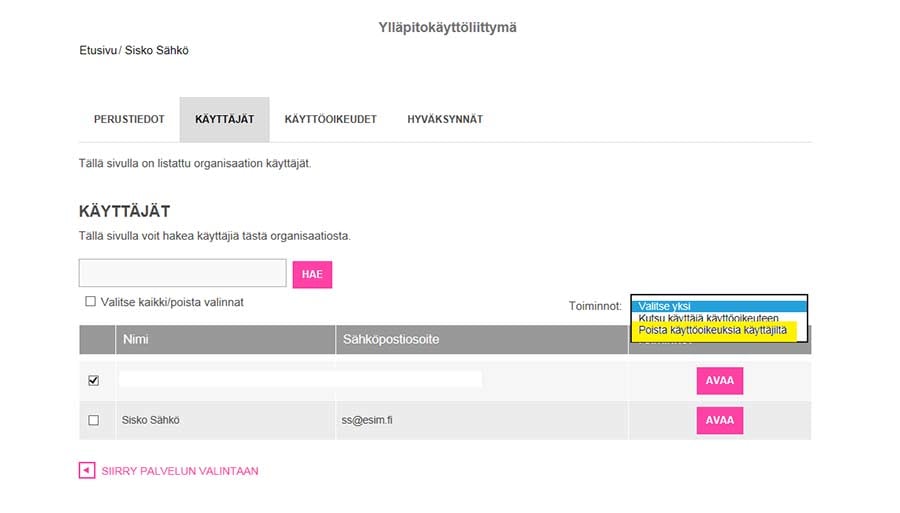Choose Poista käyttöoikeuksia käyttäjiltä option
900x513 pixels.
pos(713,331)
